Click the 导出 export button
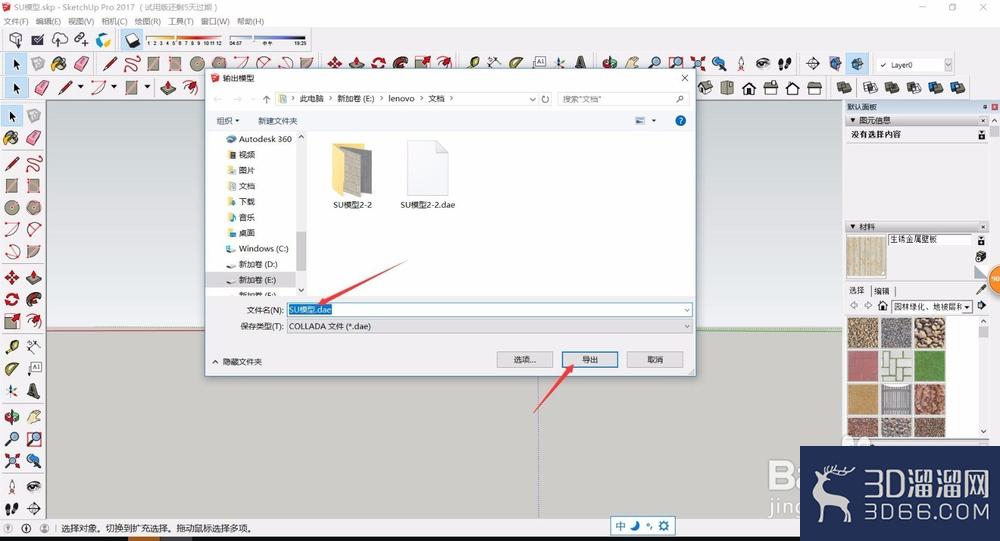1000x541 pixels. tap(589, 359)
